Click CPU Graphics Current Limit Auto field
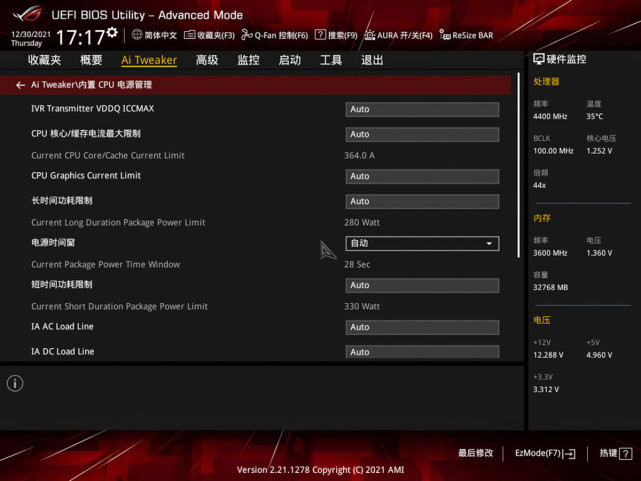641x481 pixels. tap(422, 177)
